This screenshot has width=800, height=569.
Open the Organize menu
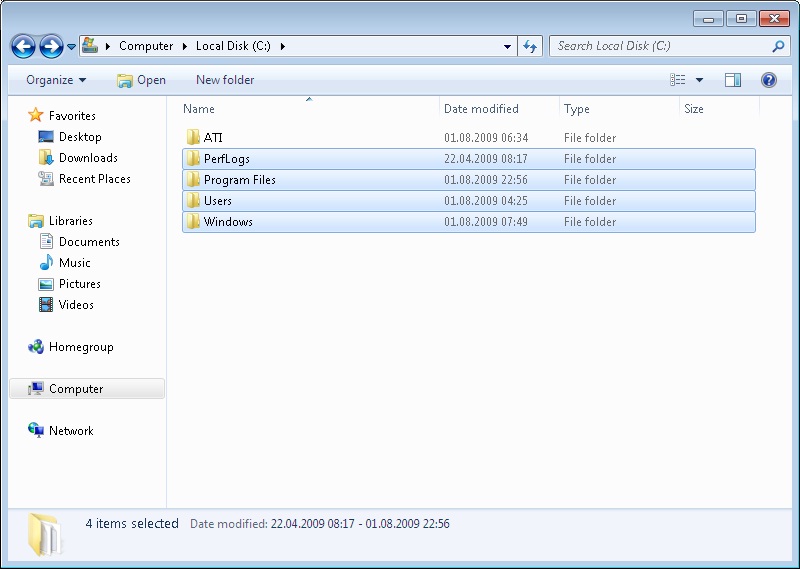click(x=56, y=80)
